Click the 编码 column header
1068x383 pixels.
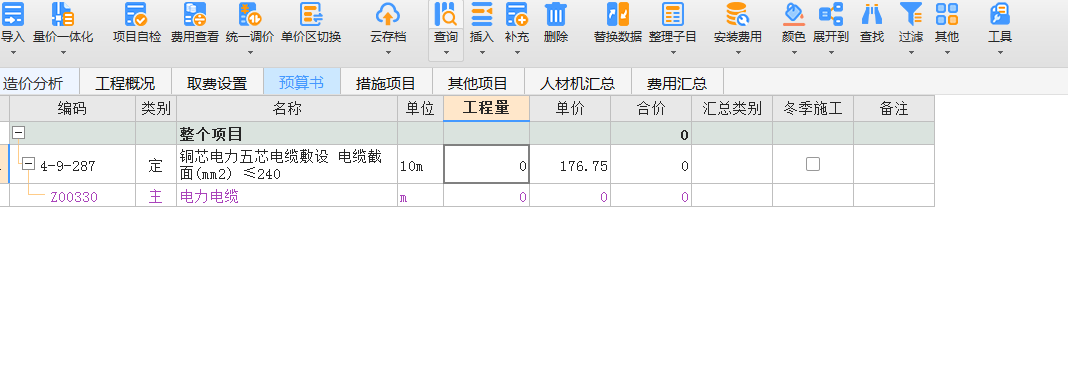(x=72, y=108)
